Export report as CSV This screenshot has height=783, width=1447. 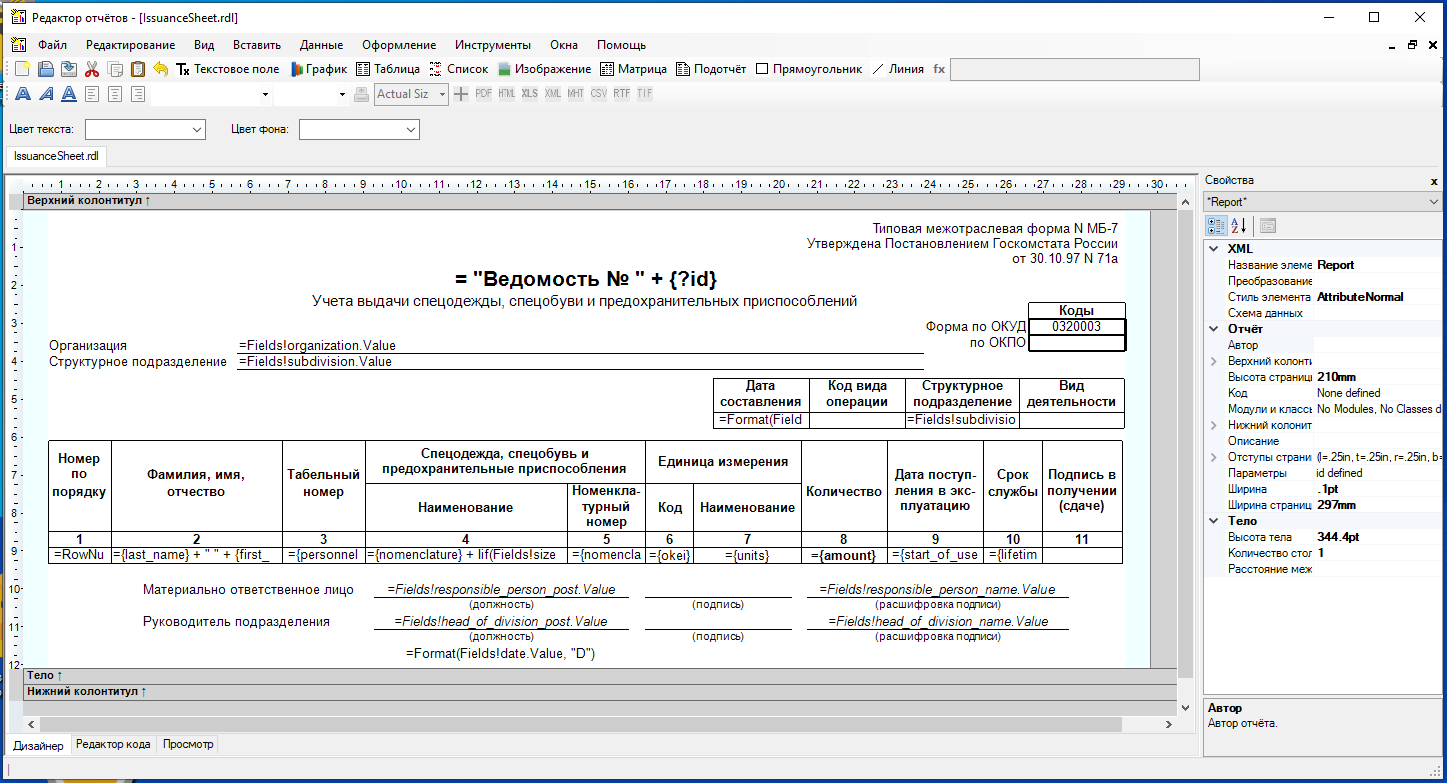tap(599, 94)
